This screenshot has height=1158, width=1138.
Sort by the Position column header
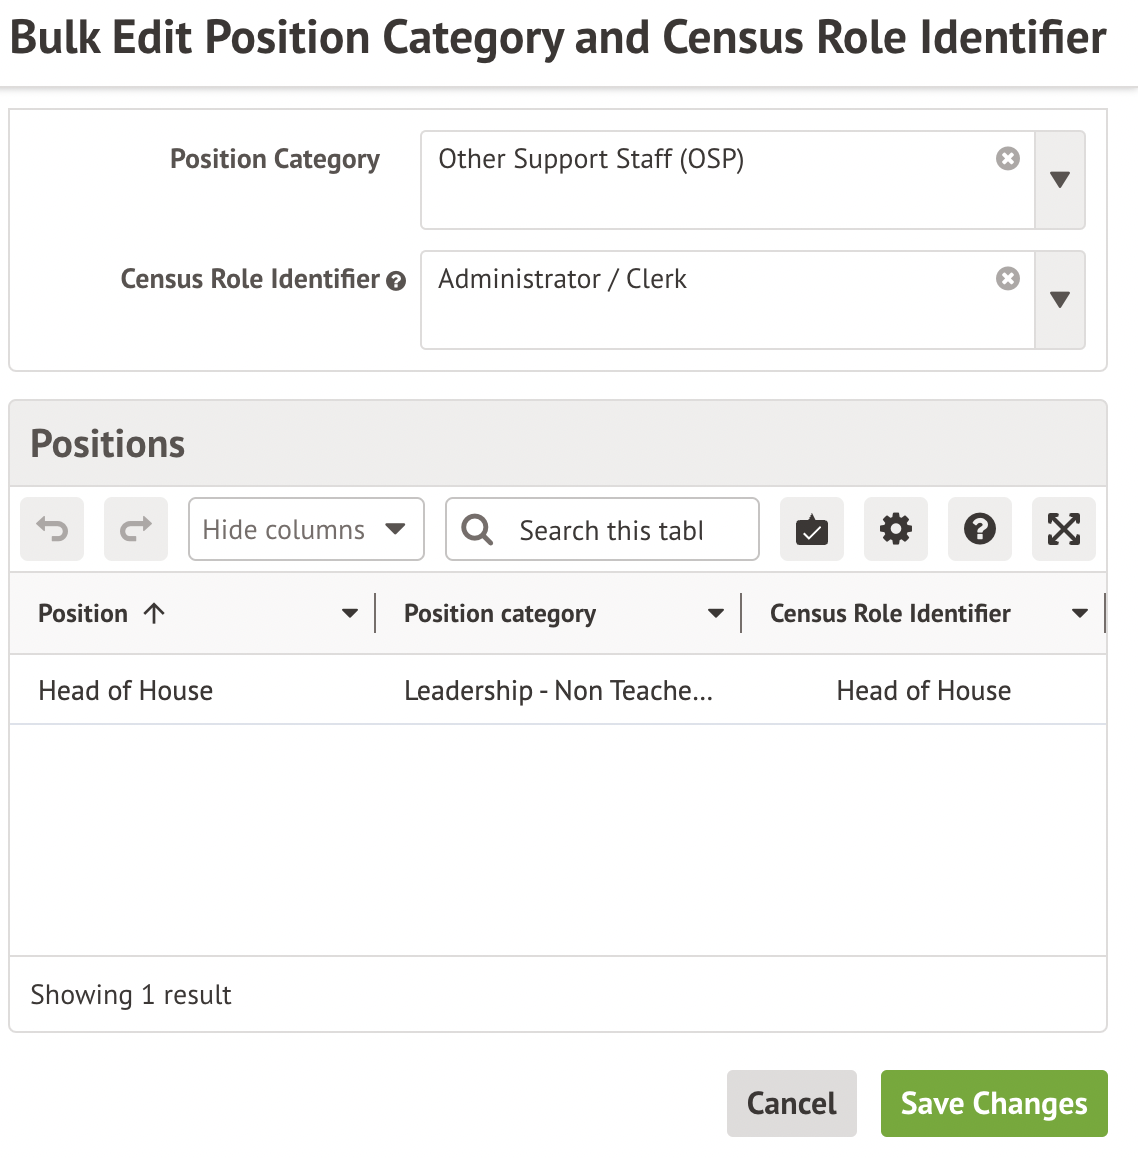click(84, 614)
